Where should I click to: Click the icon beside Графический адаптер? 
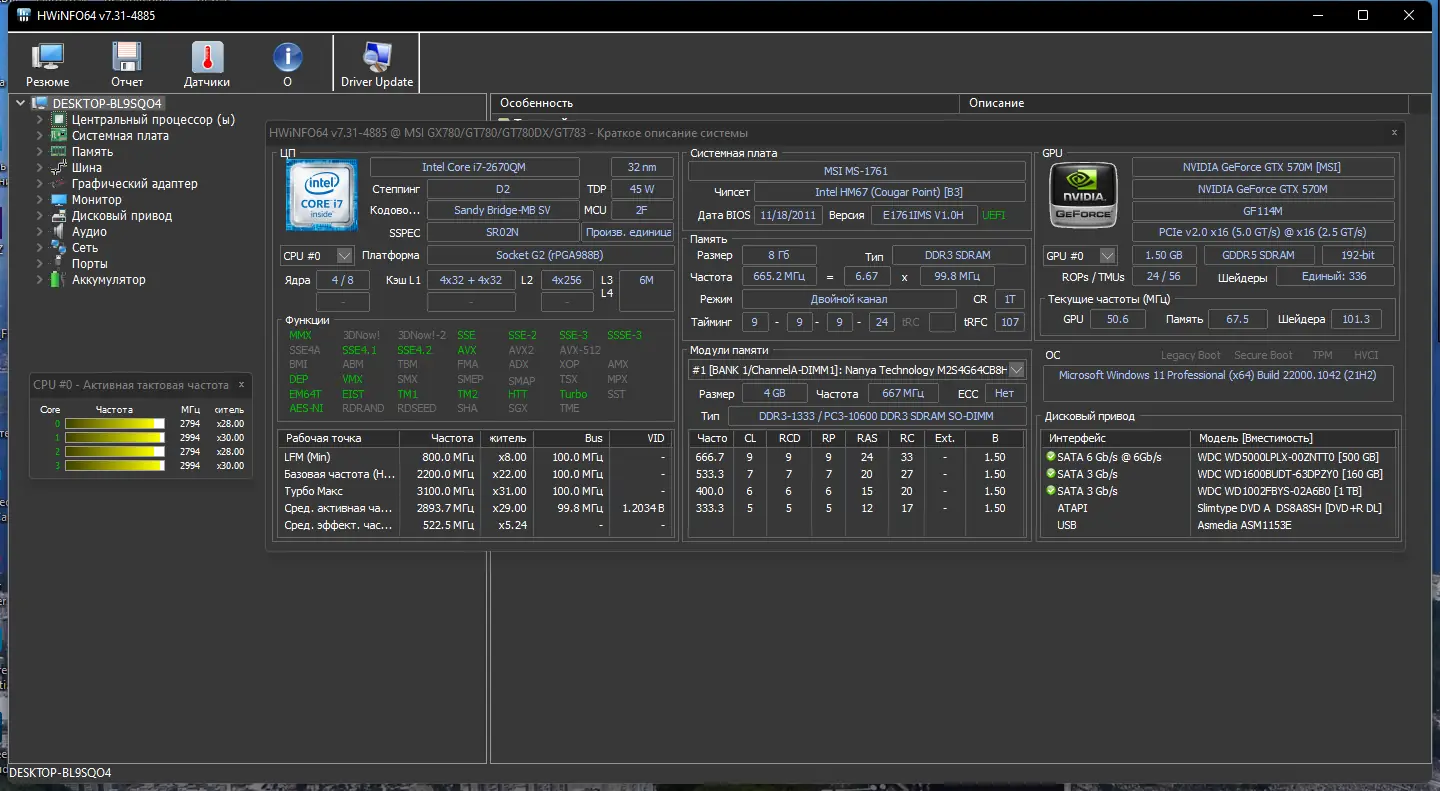pos(59,183)
